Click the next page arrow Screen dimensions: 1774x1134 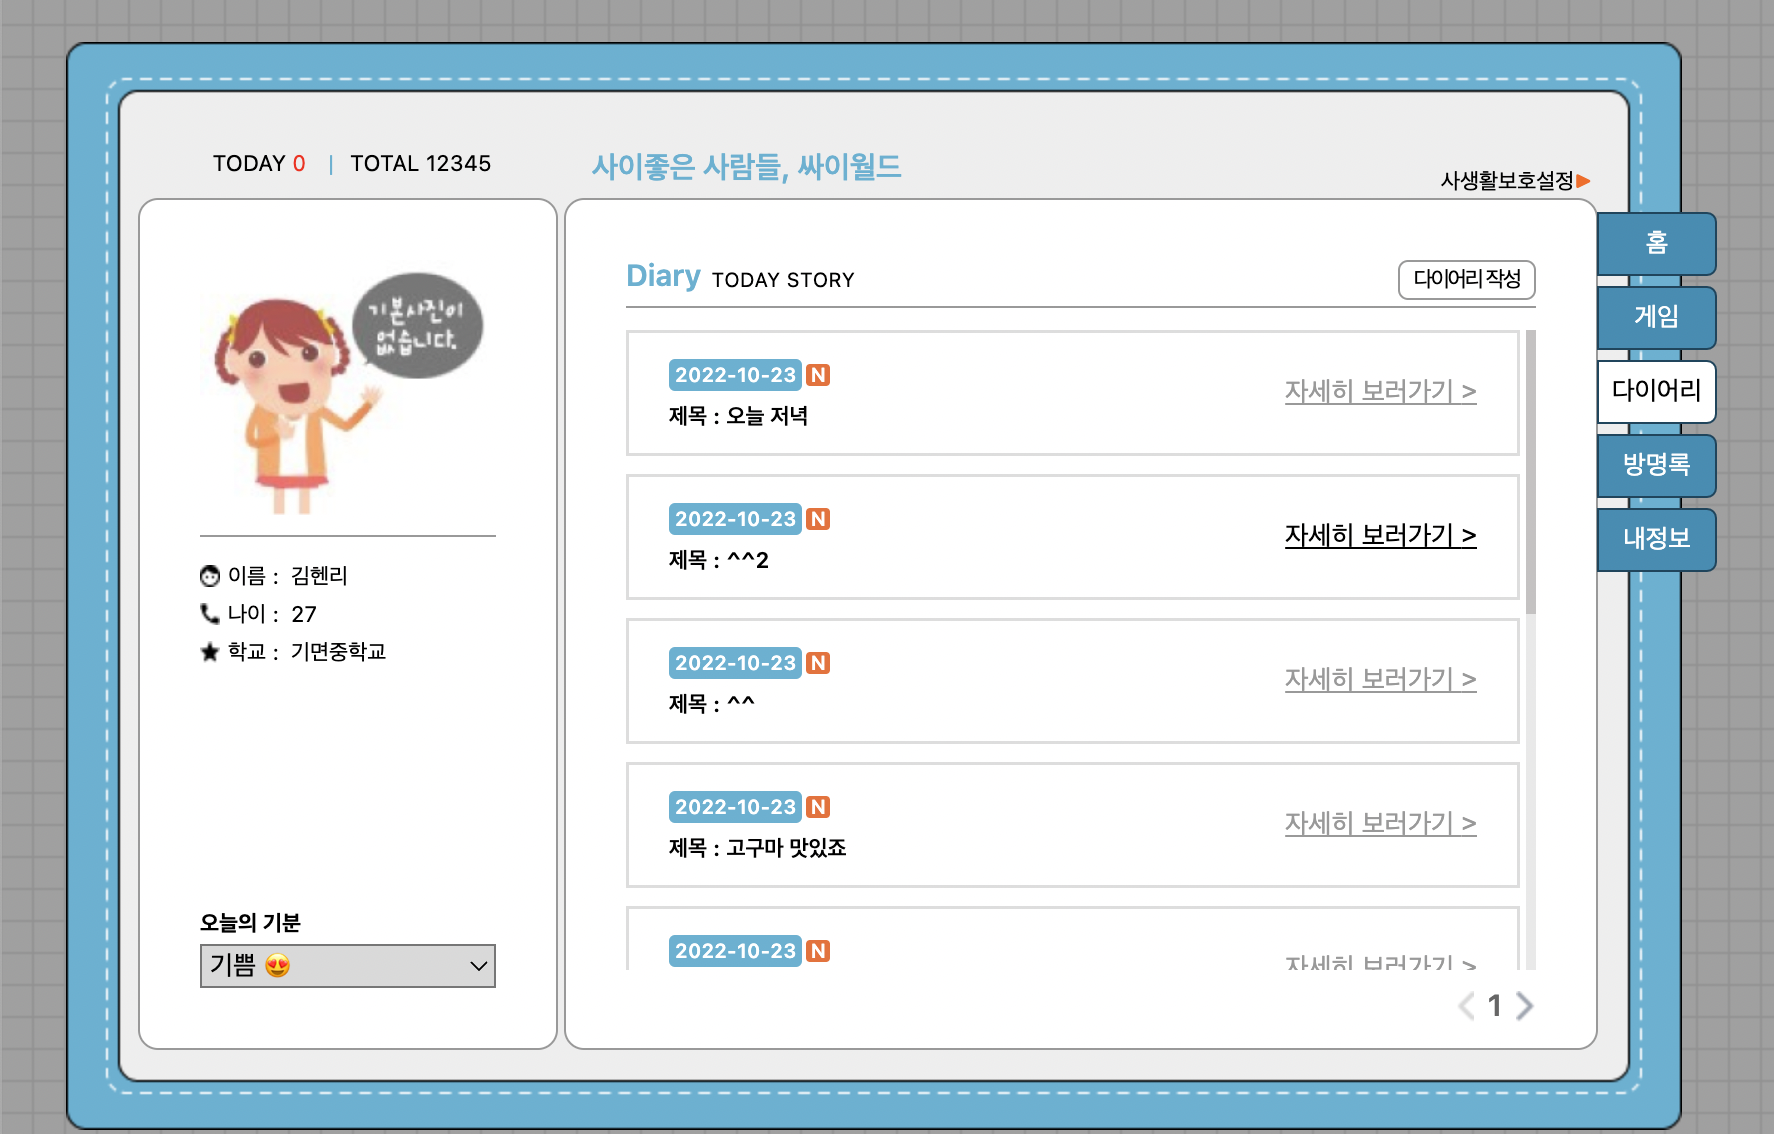(x=1525, y=1007)
